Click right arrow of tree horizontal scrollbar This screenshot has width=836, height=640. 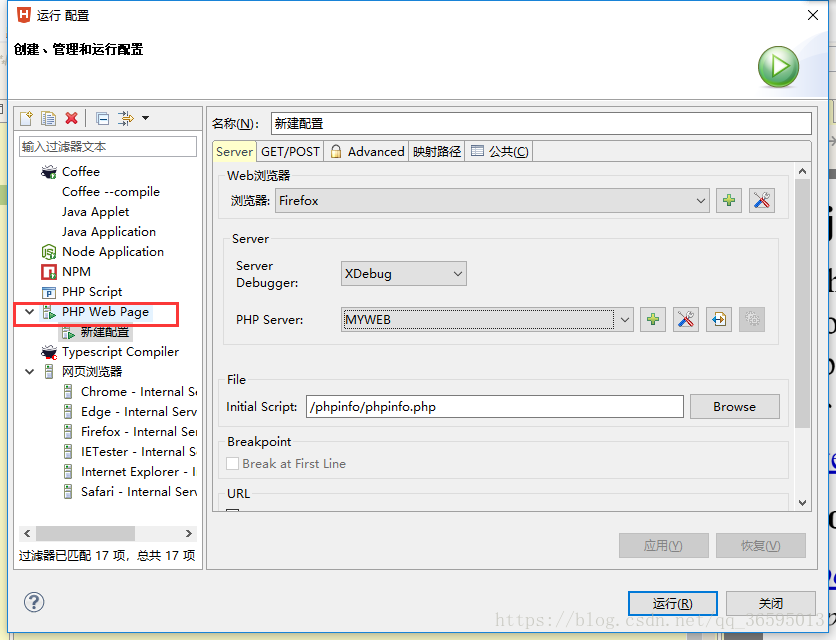click(189, 533)
